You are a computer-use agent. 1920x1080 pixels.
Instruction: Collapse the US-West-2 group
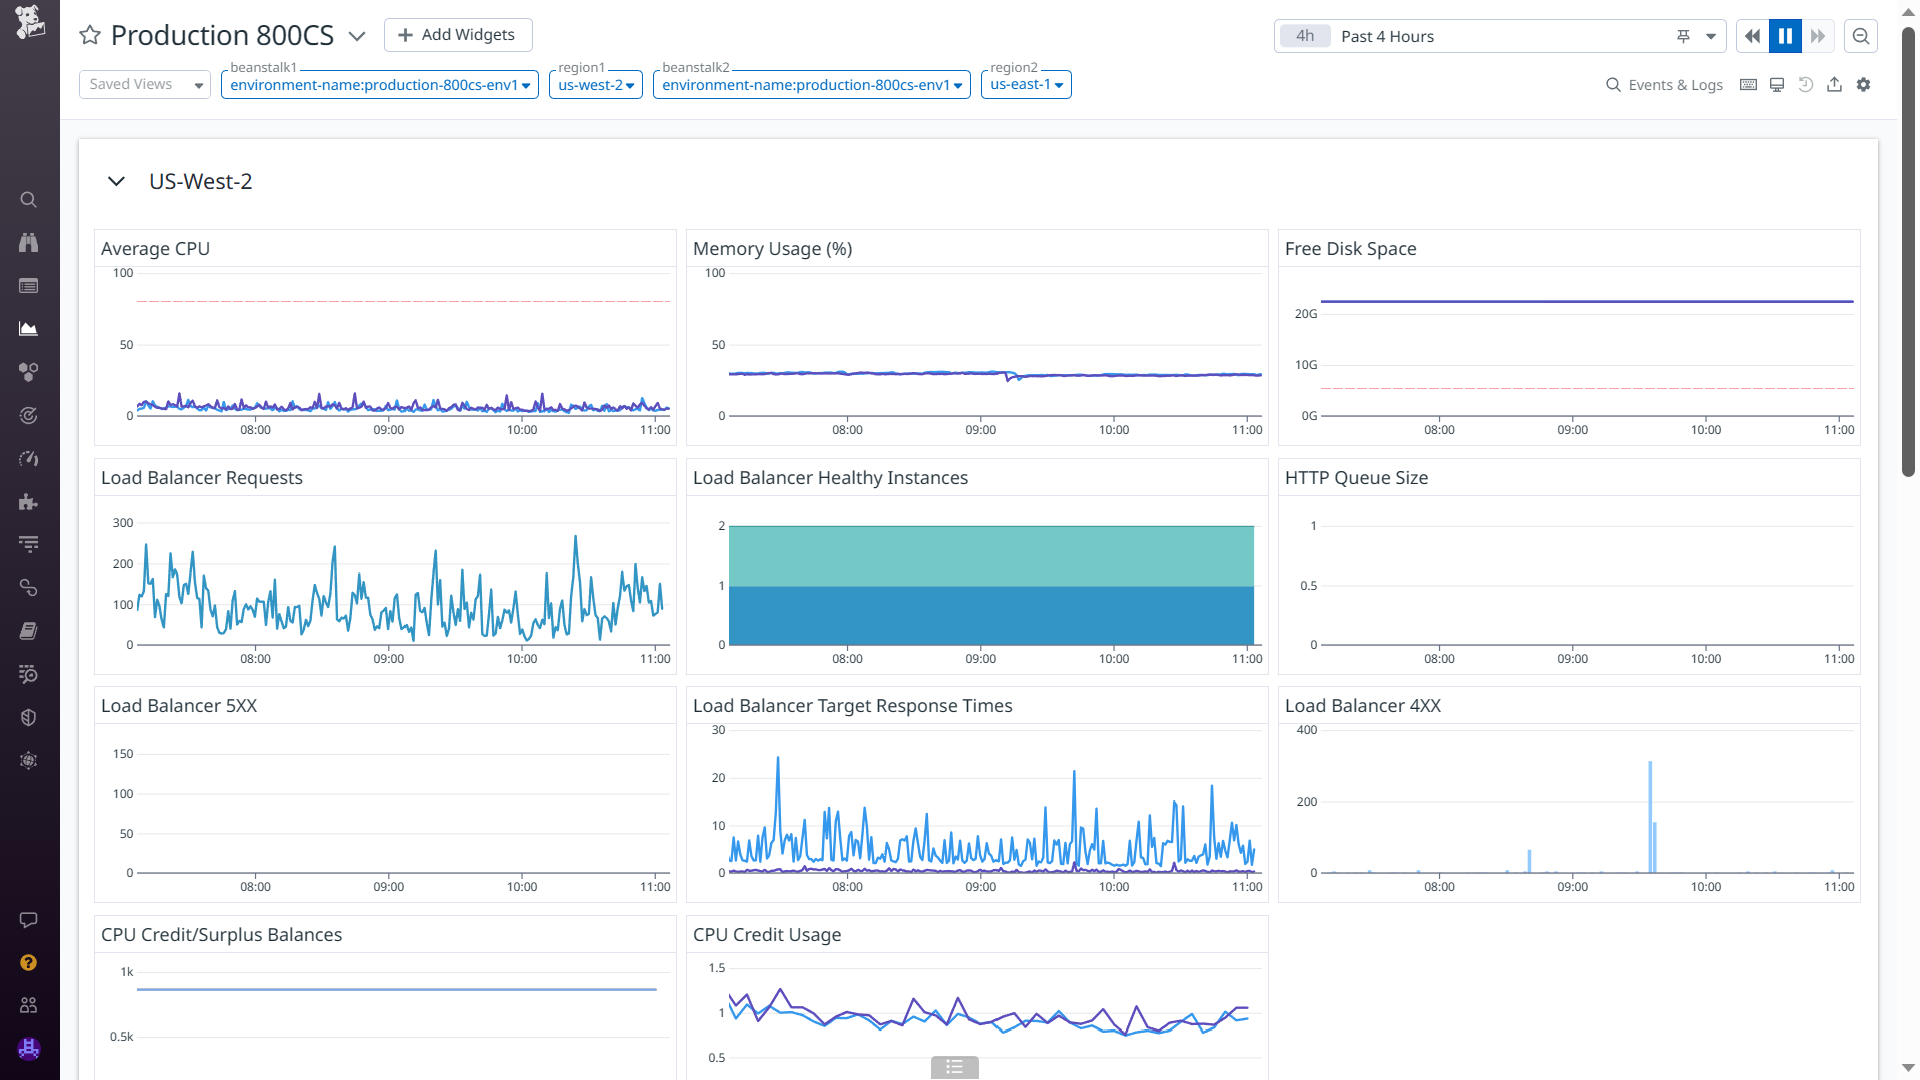coord(116,182)
